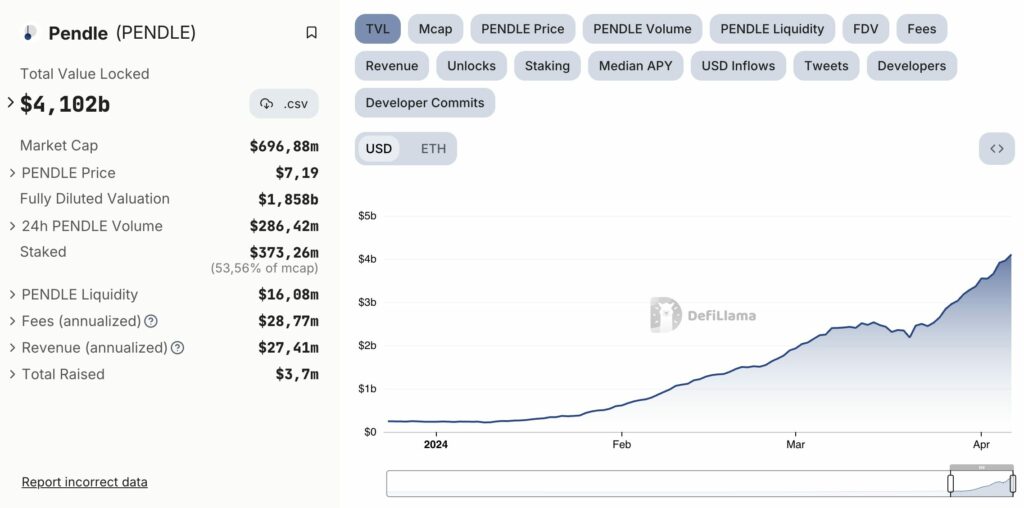Click the Mar label on chart axis
Image resolution: width=1024 pixels, height=508 pixels.
pos(795,445)
